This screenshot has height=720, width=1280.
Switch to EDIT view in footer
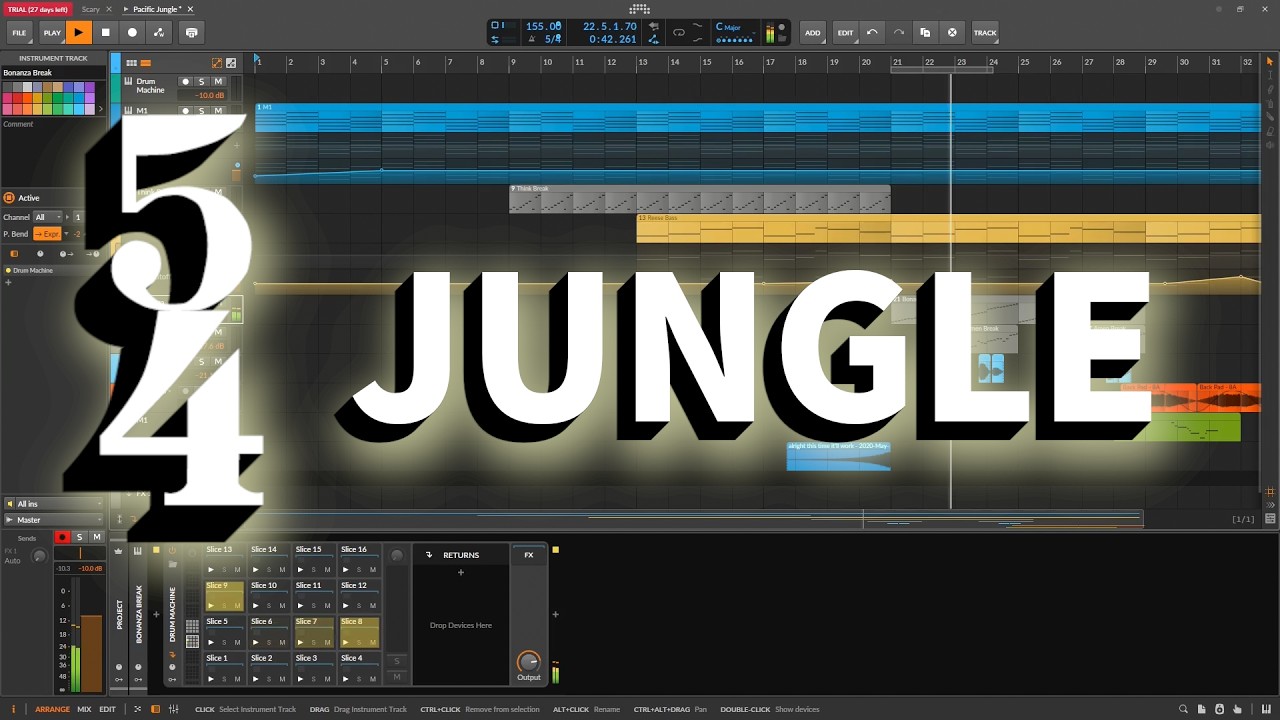107,709
